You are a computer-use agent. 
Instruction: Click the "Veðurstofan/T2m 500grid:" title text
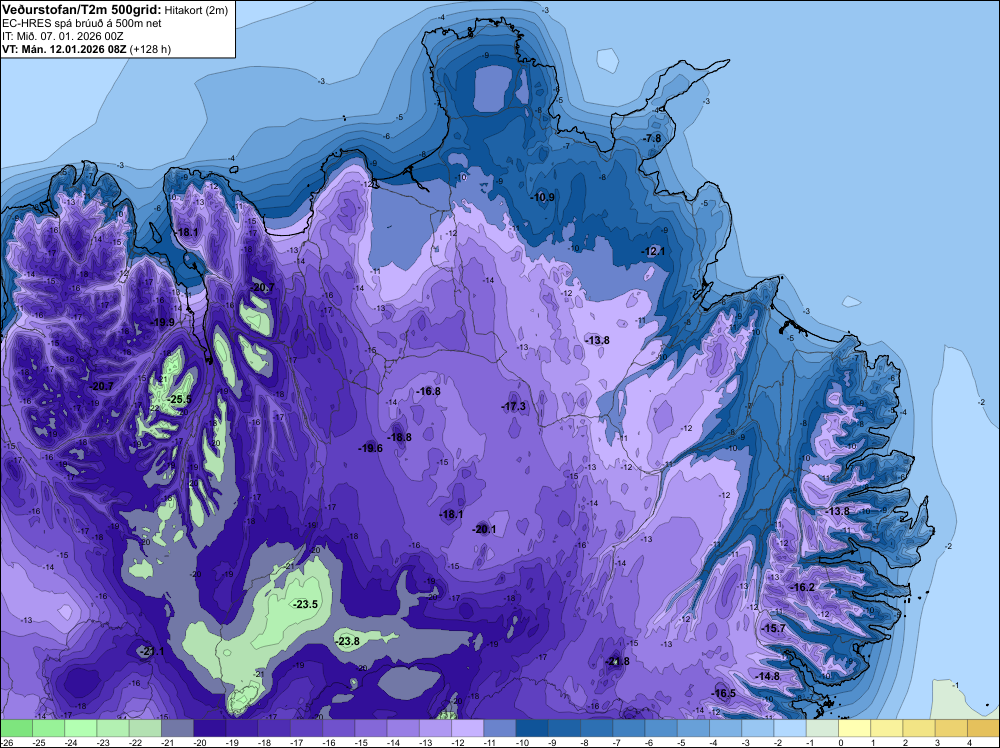(x=82, y=10)
